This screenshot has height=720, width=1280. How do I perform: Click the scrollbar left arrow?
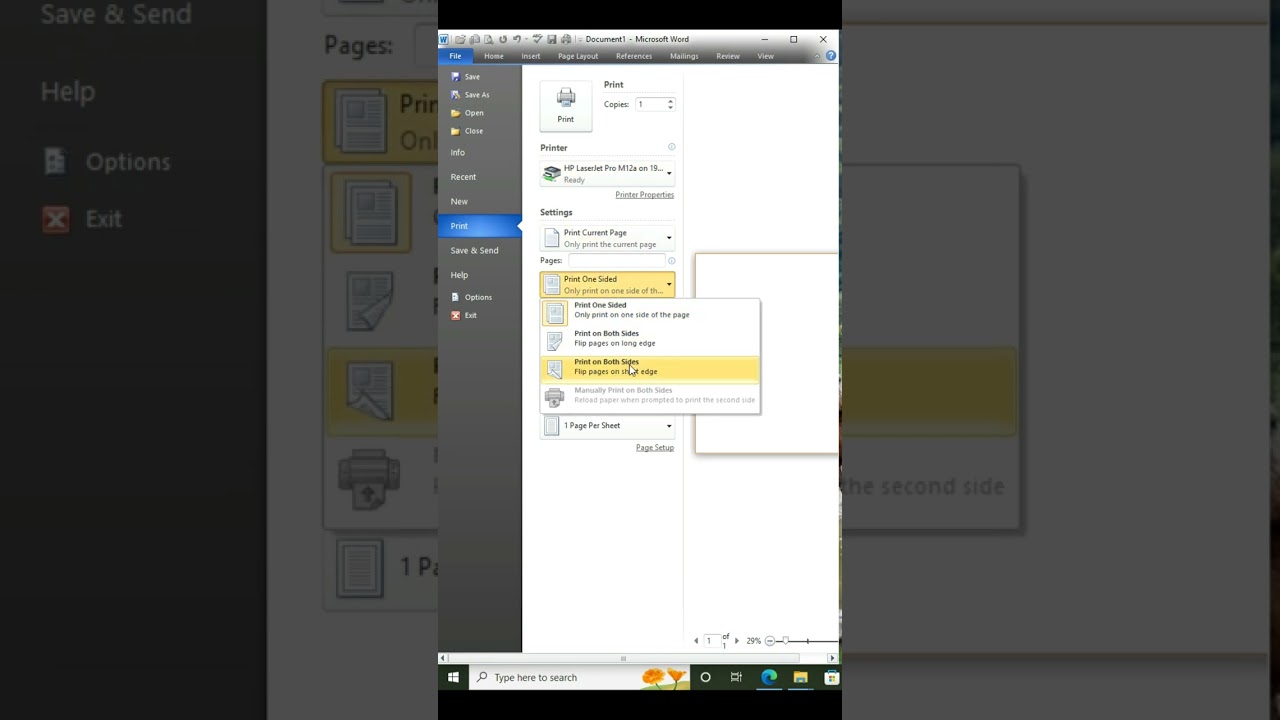coord(443,658)
